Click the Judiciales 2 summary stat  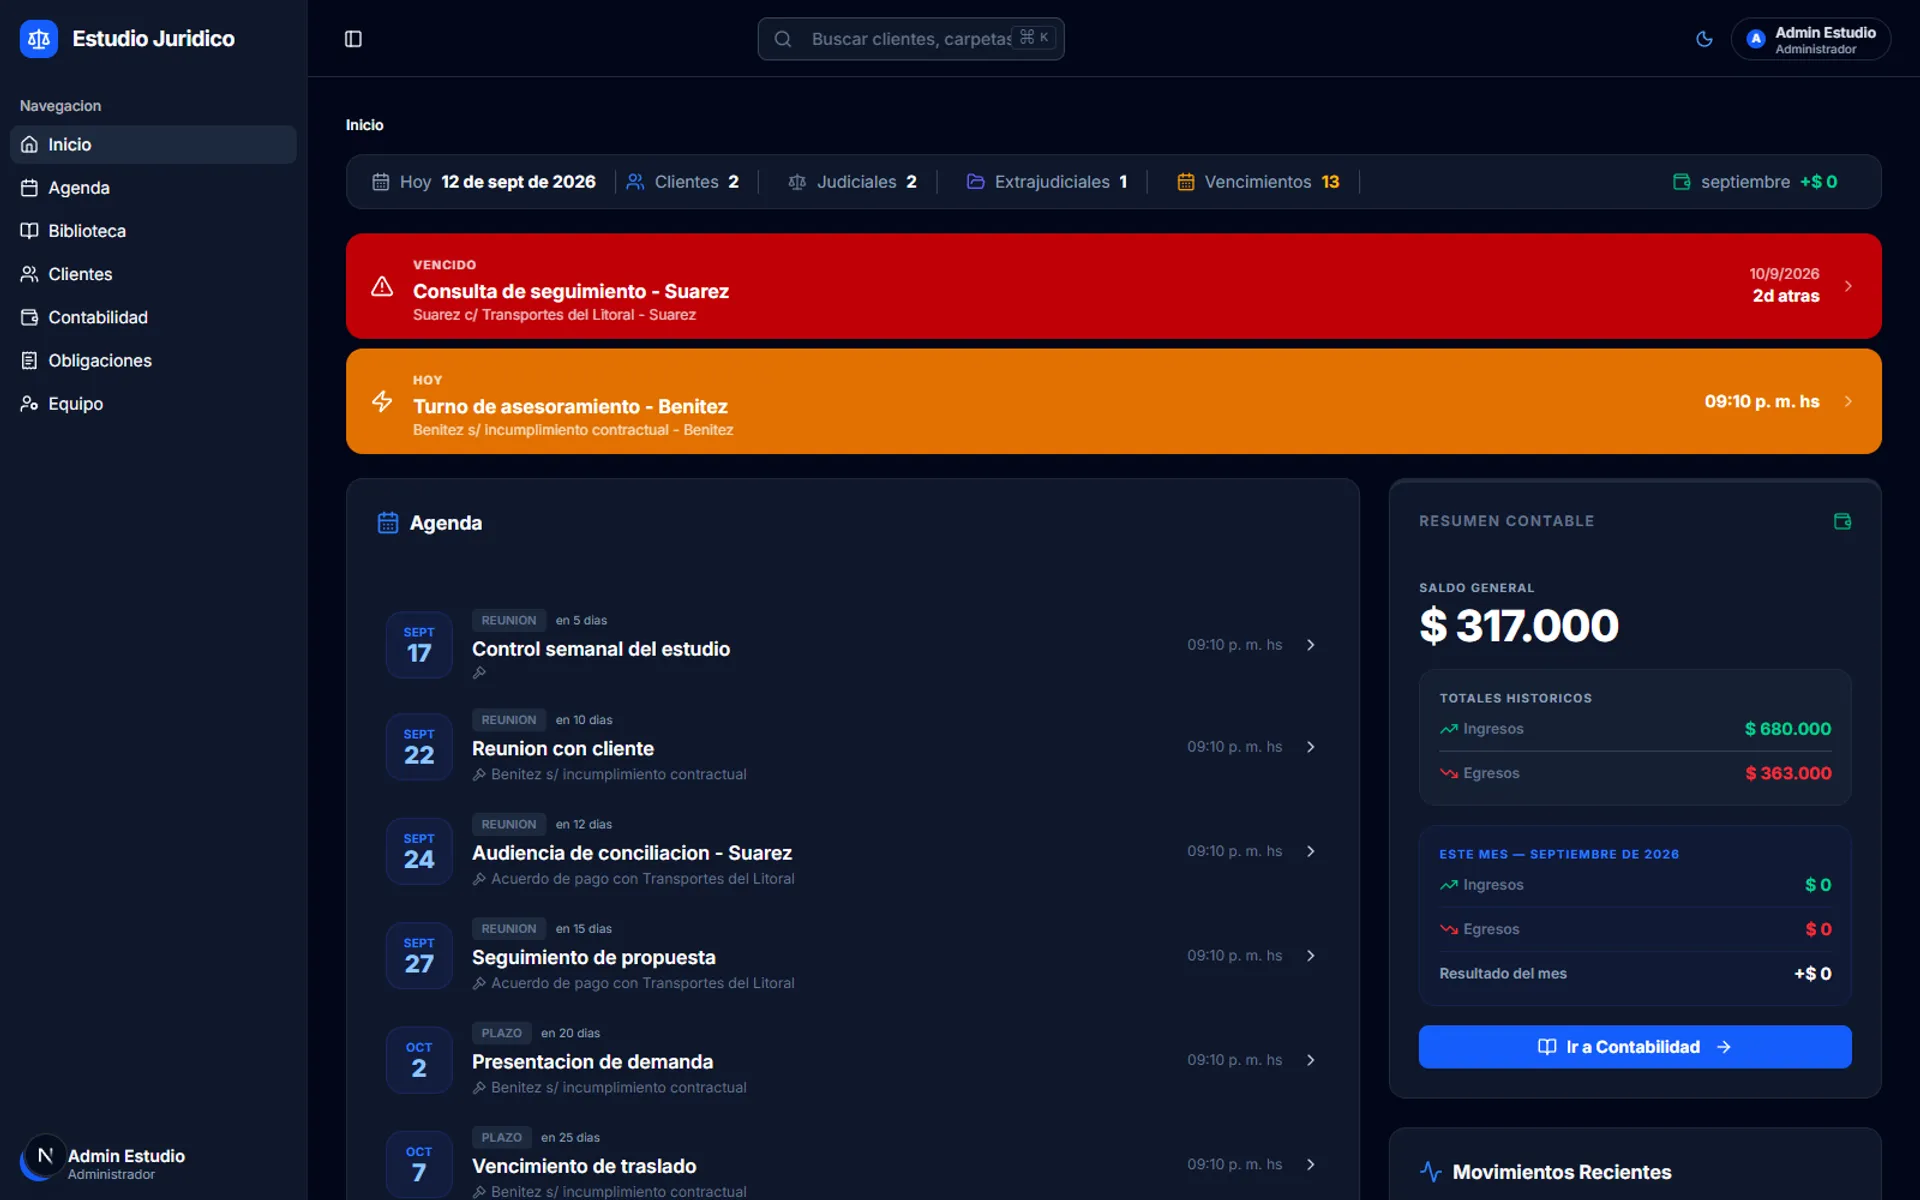852,182
